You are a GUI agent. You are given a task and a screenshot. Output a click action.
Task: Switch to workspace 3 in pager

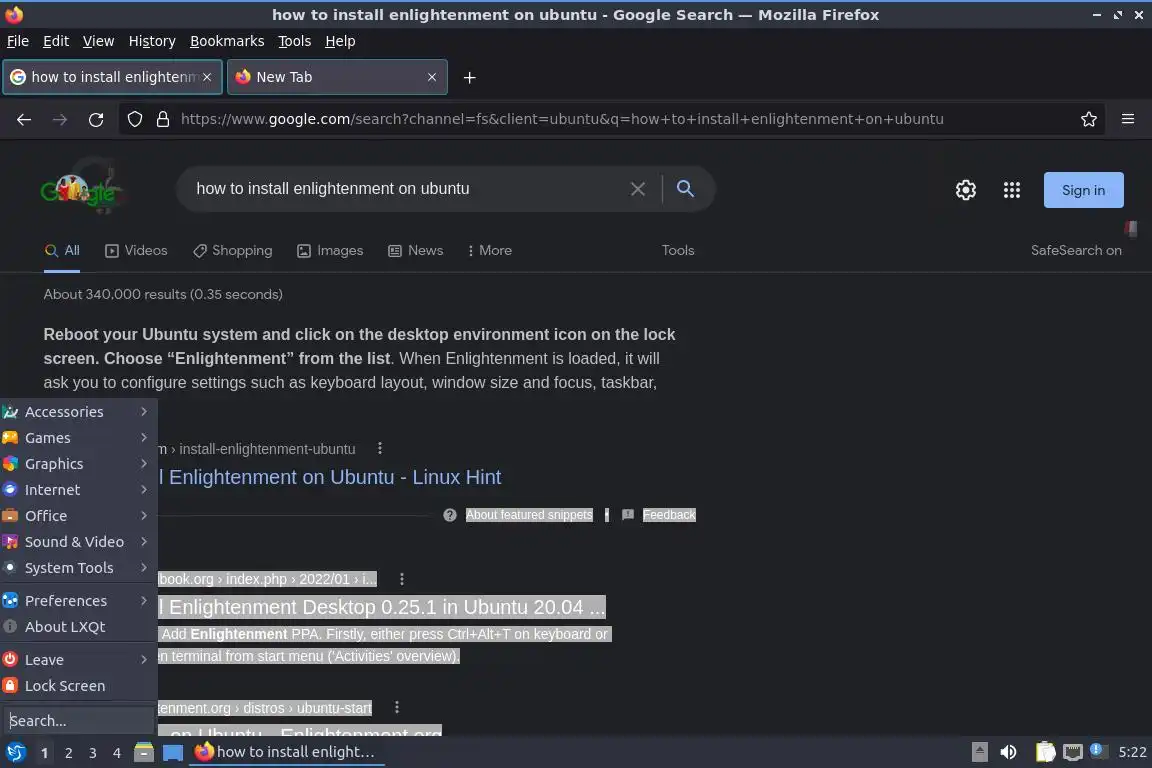[93, 753]
